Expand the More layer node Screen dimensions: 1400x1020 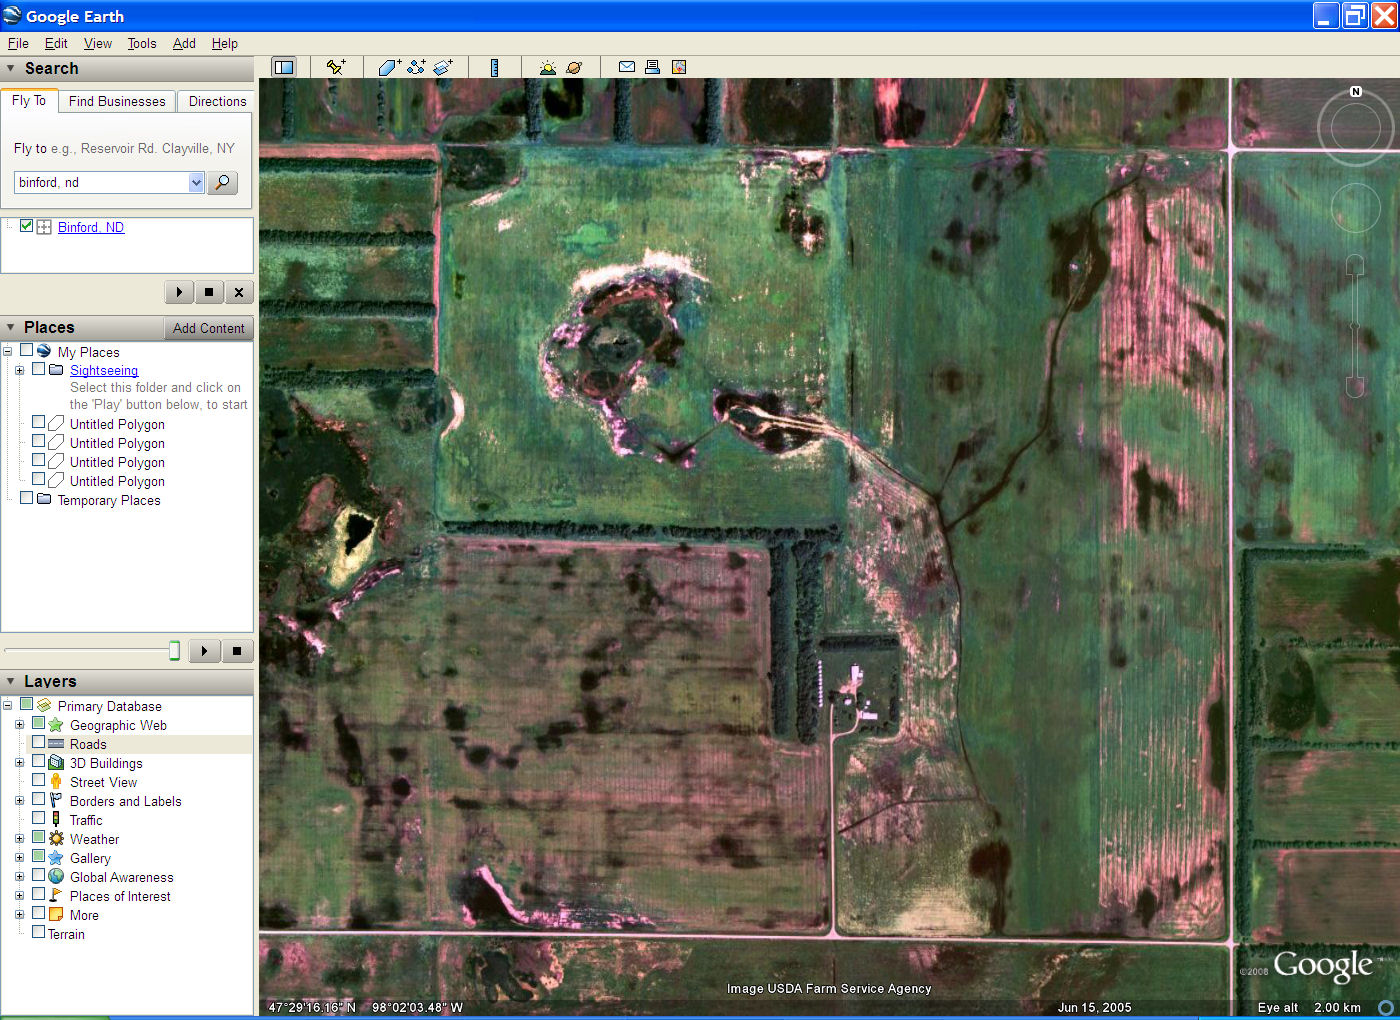[x=19, y=914]
